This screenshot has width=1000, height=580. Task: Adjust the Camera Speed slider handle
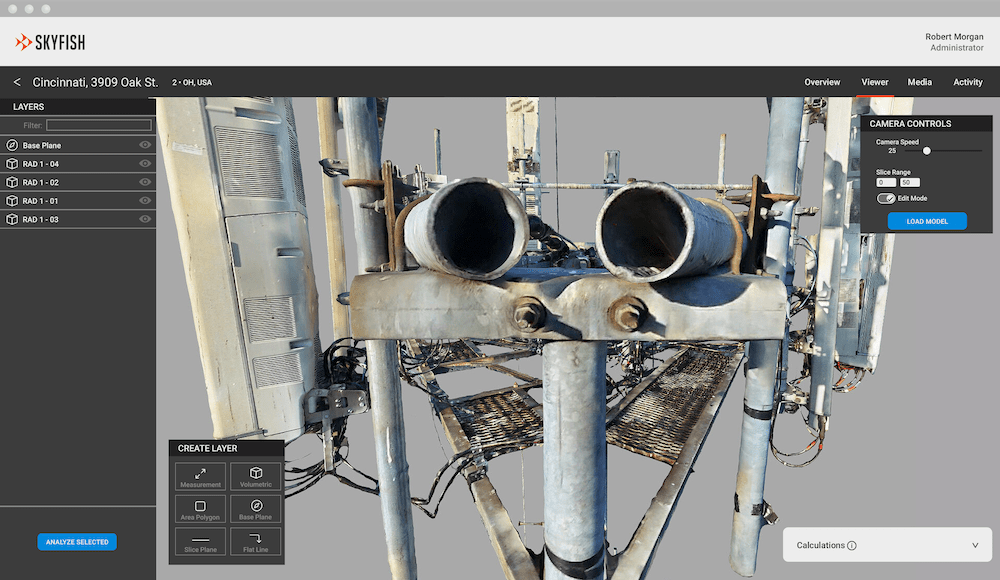click(927, 151)
